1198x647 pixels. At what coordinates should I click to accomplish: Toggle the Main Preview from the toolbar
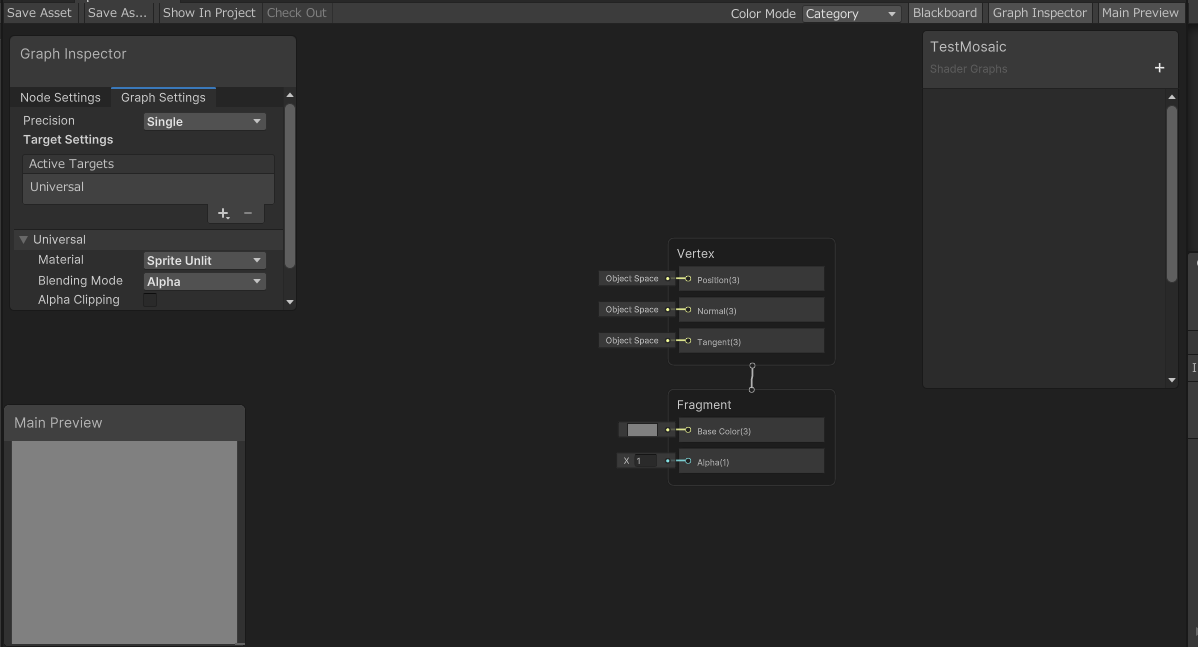click(x=1140, y=12)
